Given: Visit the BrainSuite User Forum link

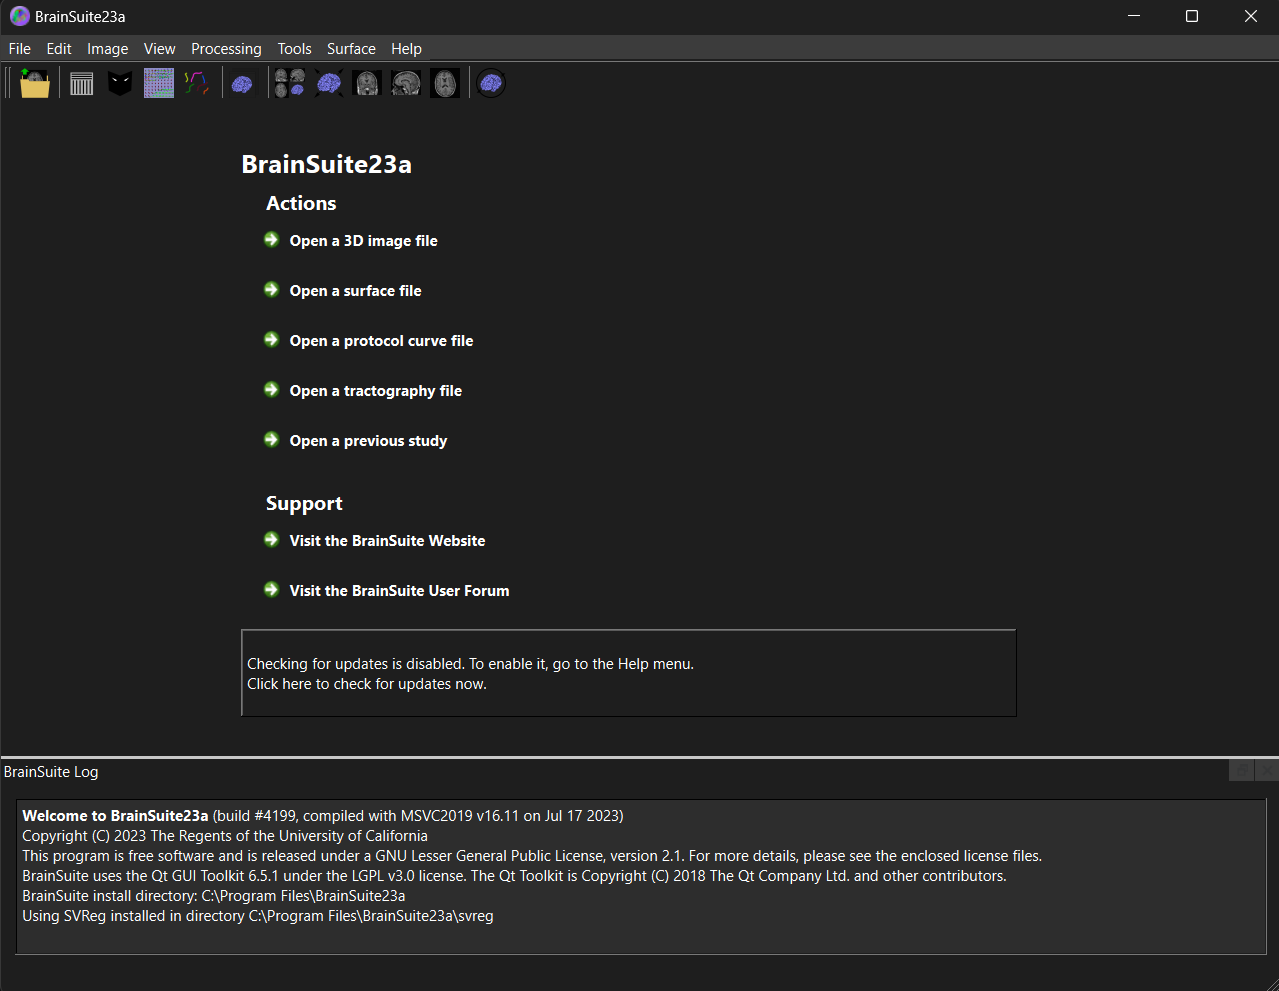Looking at the screenshot, I should [399, 591].
